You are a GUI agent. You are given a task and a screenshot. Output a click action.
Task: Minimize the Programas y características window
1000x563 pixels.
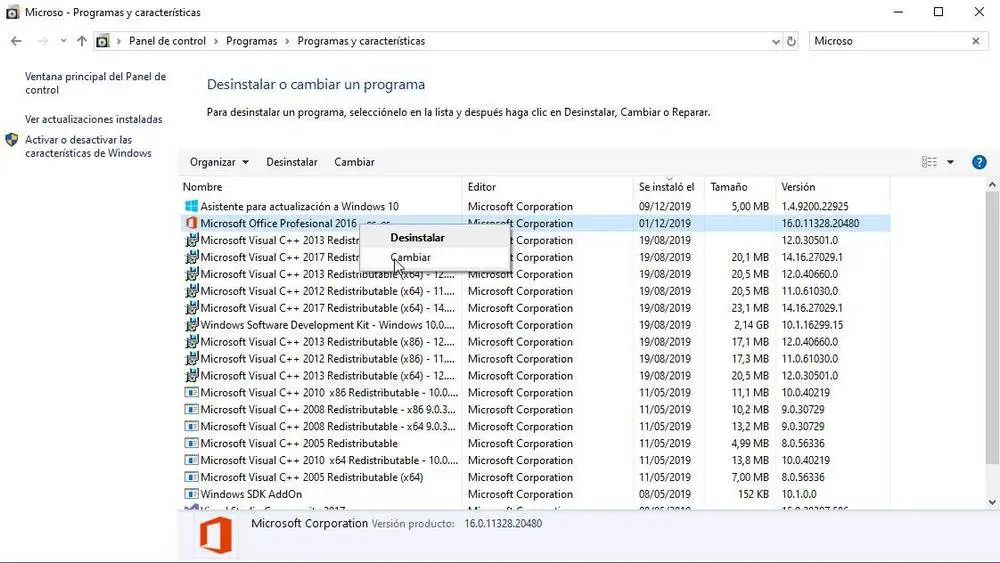(x=898, y=12)
